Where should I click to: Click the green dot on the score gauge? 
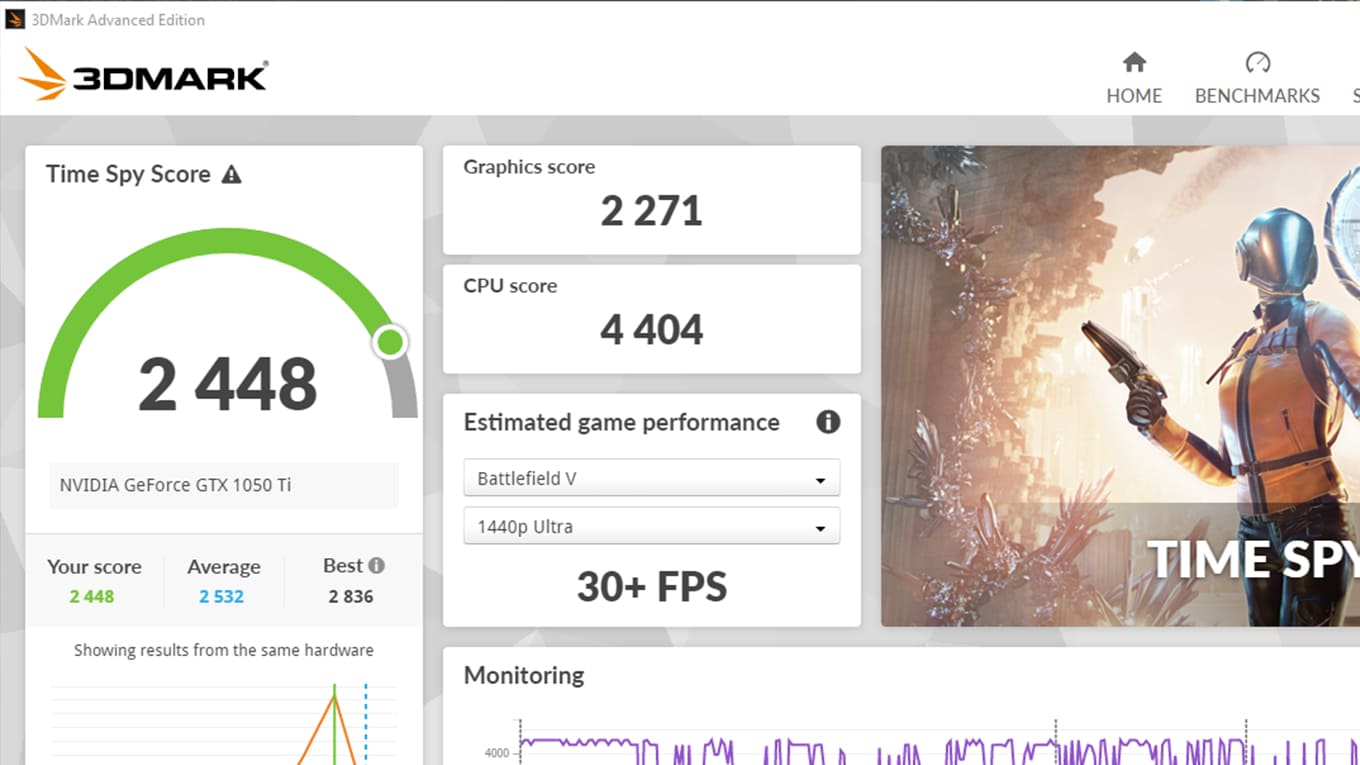pos(390,343)
